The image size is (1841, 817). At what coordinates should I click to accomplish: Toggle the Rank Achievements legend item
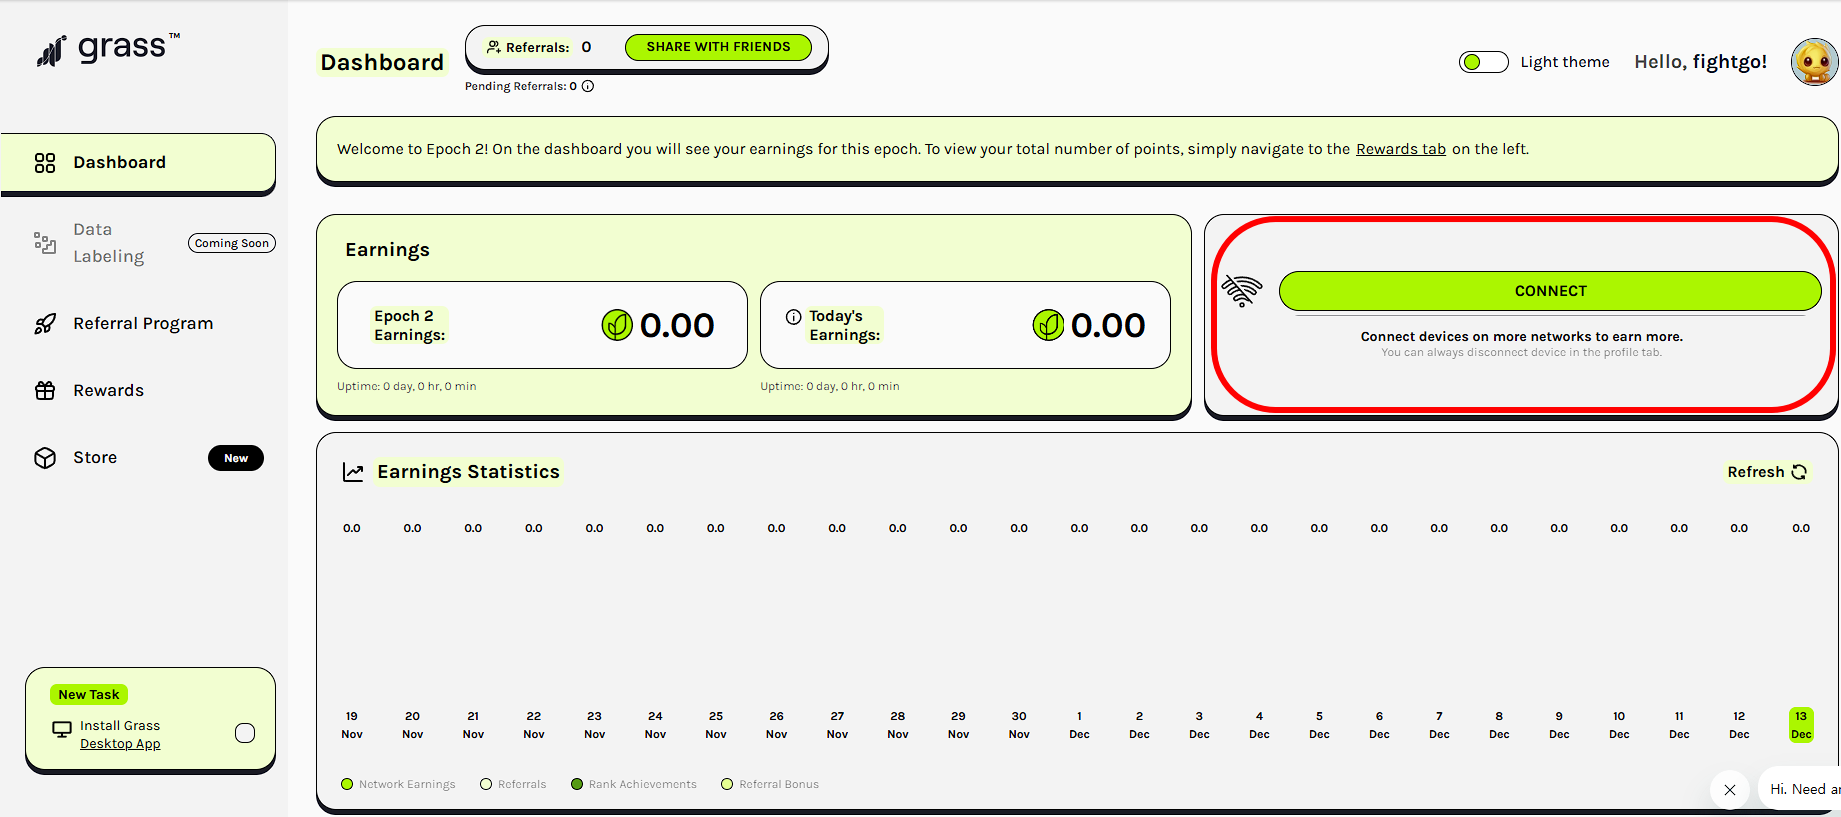click(x=634, y=784)
